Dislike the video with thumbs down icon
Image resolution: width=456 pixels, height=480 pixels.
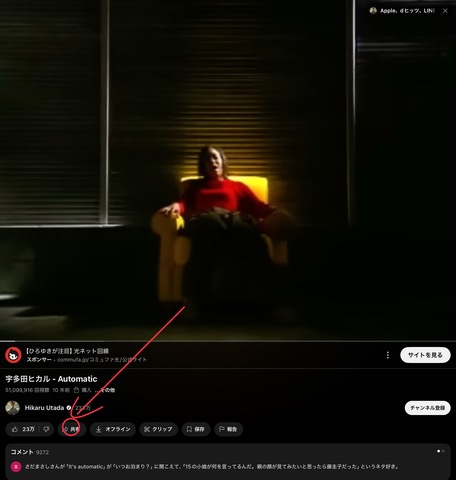[x=47, y=429]
